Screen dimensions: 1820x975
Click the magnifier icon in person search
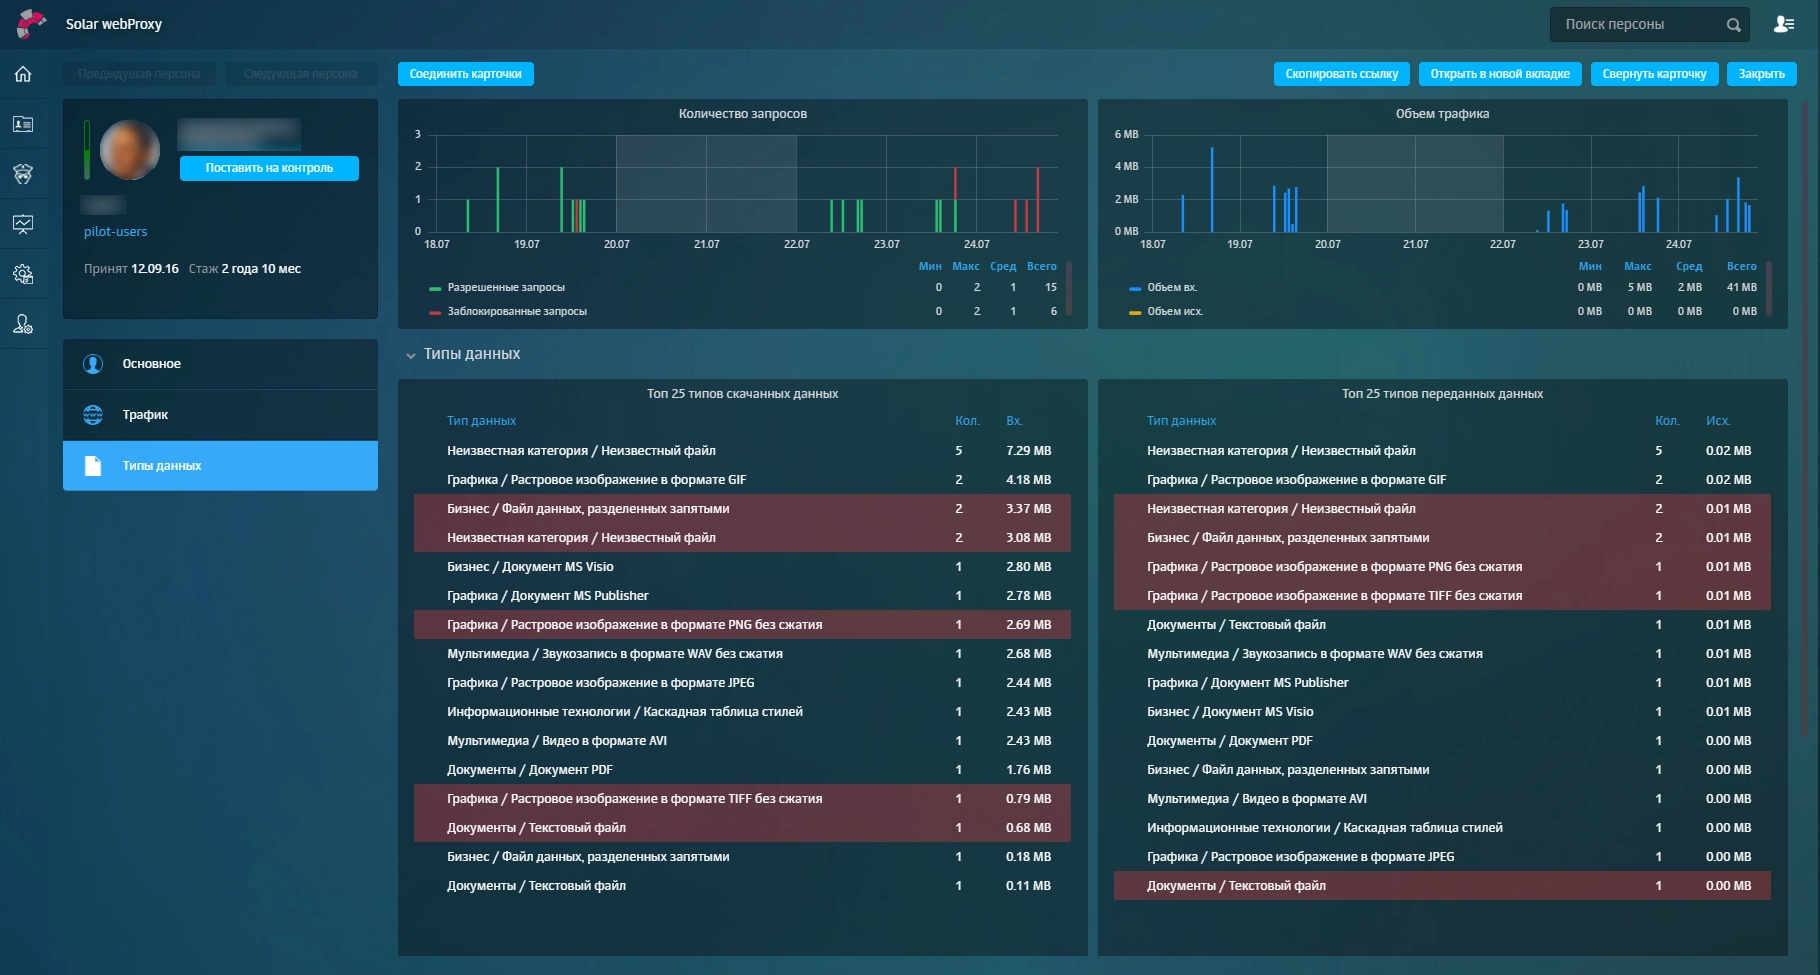point(1733,25)
